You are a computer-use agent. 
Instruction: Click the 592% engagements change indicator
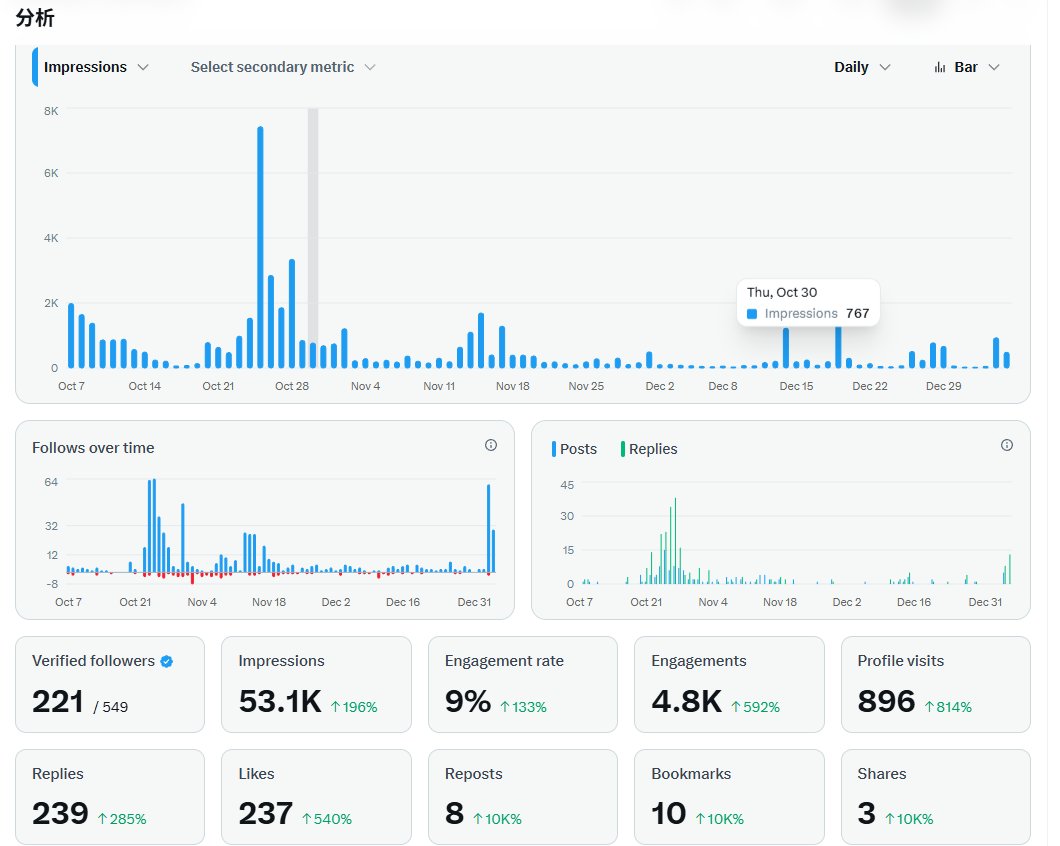[756, 707]
